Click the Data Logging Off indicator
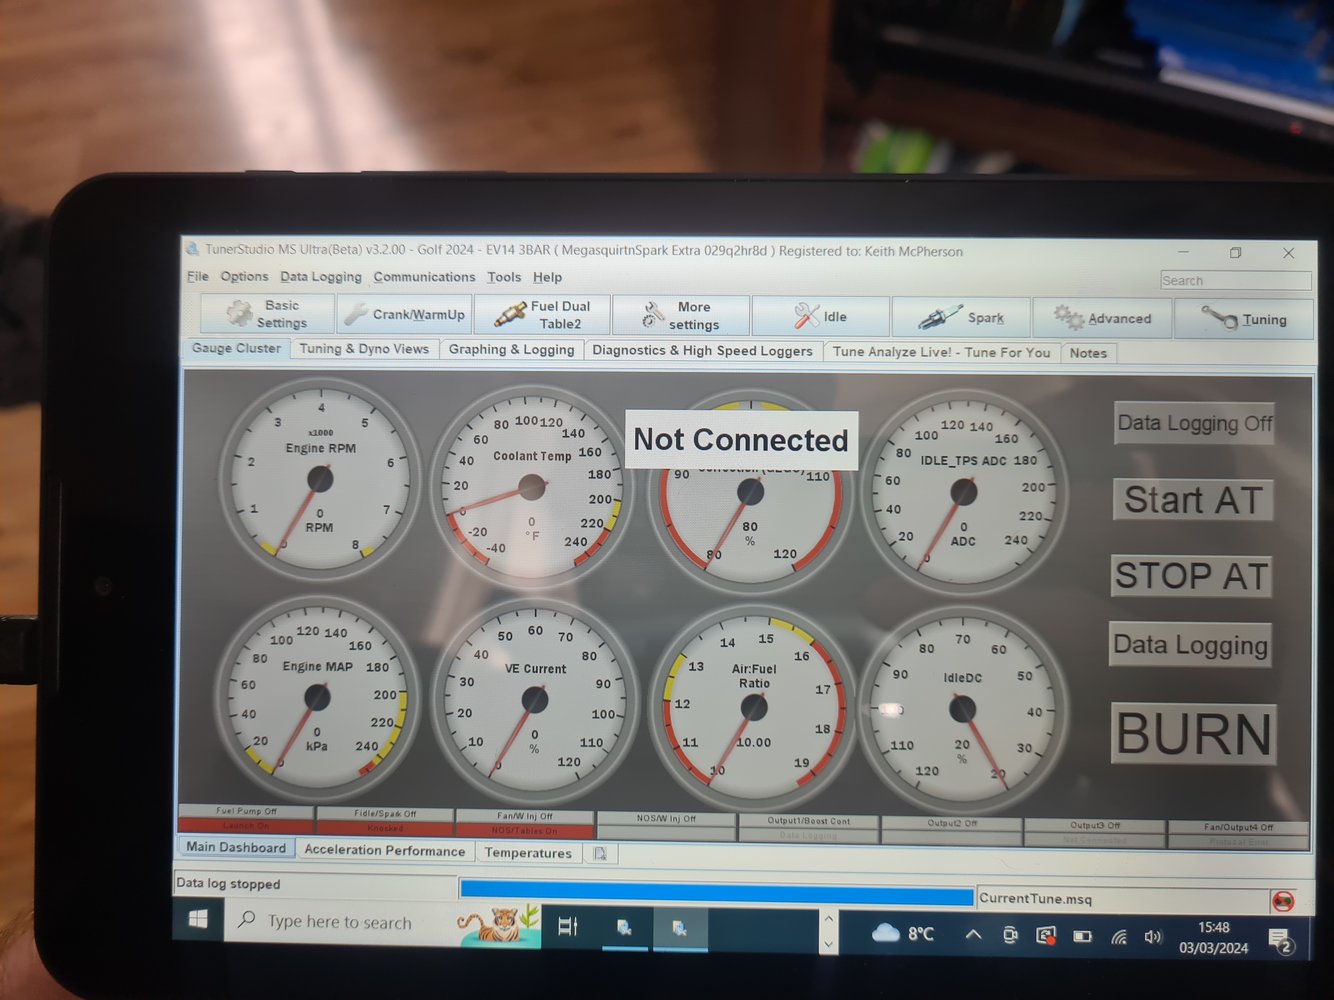Image resolution: width=1334 pixels, height=1000 pixels. [1195, 423]
